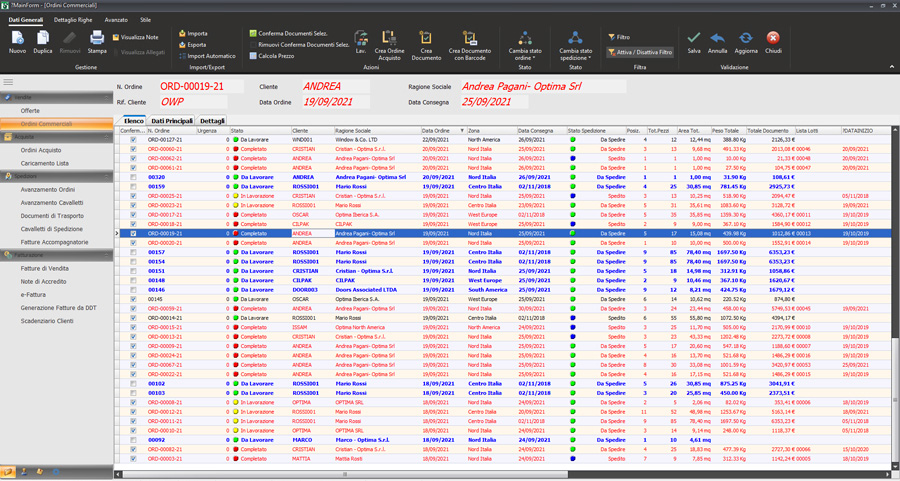The image size is (900, 481).
Task: Collapse the Fatturazione sidebar group
Action: tap(106, 255)
